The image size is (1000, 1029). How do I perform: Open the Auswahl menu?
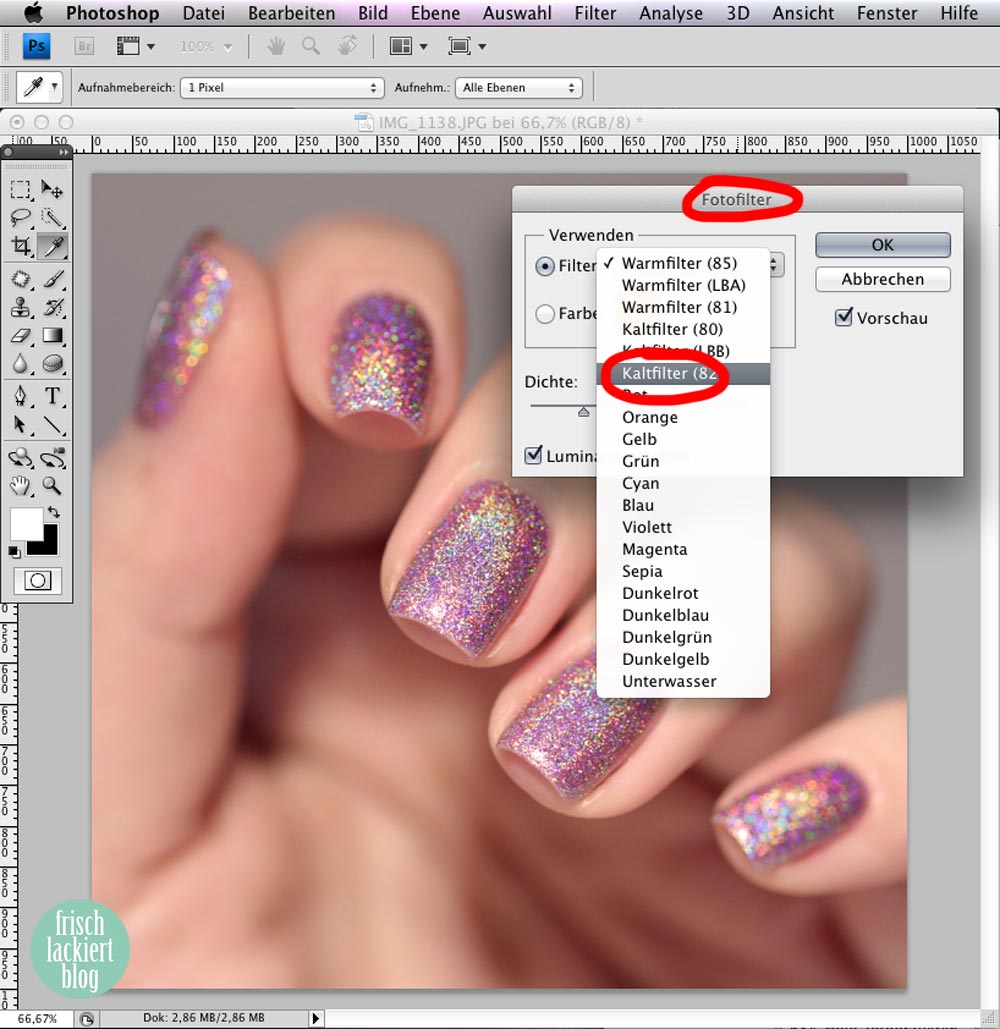[x=517, y=13]
